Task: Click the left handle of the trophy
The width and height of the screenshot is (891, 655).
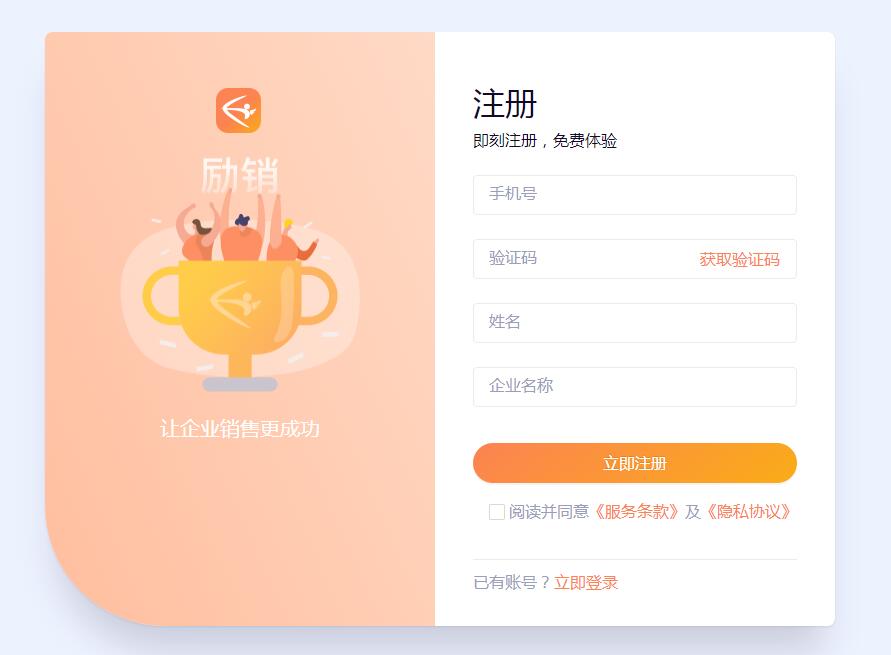Action: pos(161,296)
